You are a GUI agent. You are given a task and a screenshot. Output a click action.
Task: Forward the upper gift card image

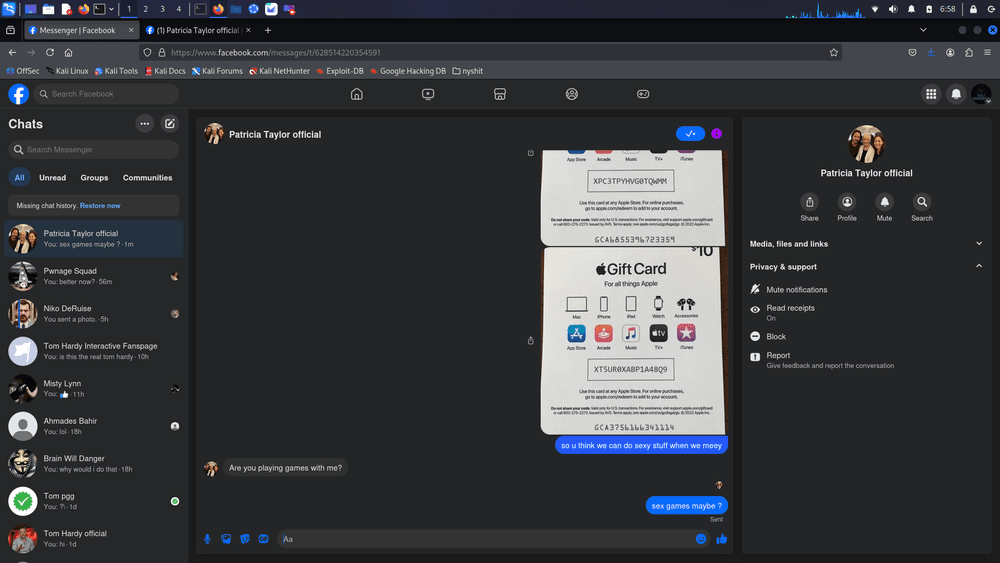pos(531,153)
